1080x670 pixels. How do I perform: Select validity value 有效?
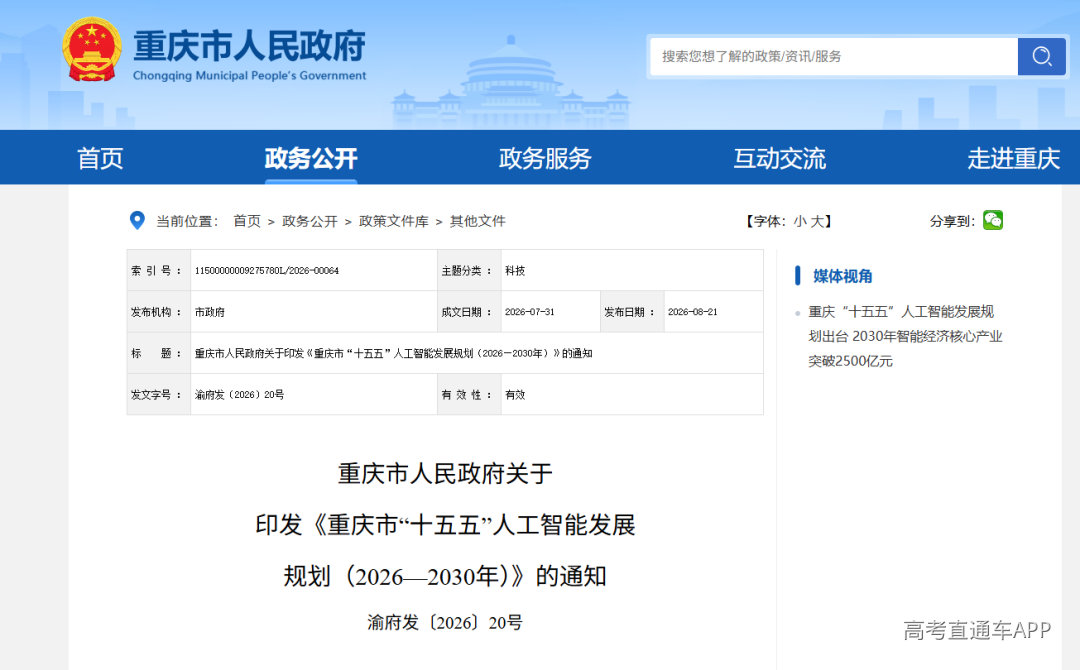click(x=515, y=395)
